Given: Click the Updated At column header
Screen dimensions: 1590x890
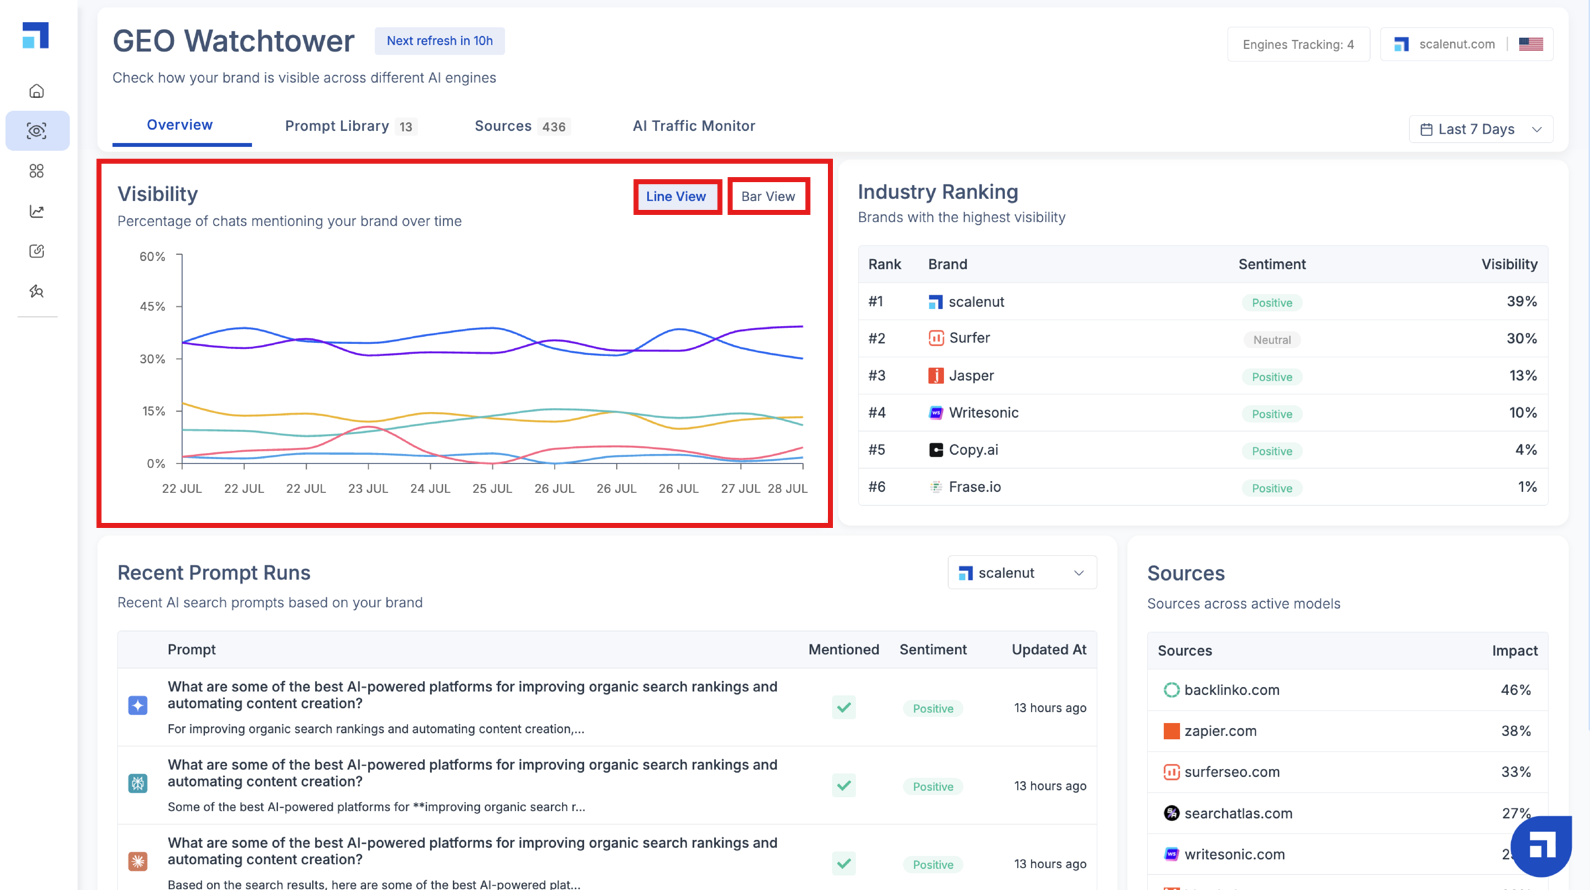Looking at the screenshot, I should click(1049, 650).
